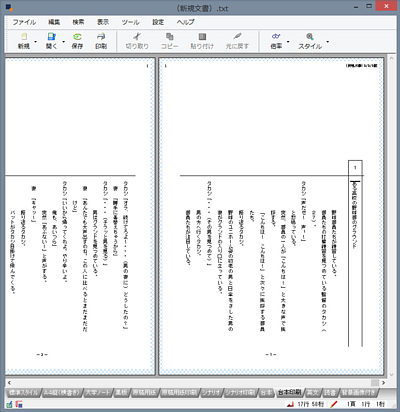Expand the dropdown arrow next to スタイル
400x412 pixels.
[x=328, y=42]
